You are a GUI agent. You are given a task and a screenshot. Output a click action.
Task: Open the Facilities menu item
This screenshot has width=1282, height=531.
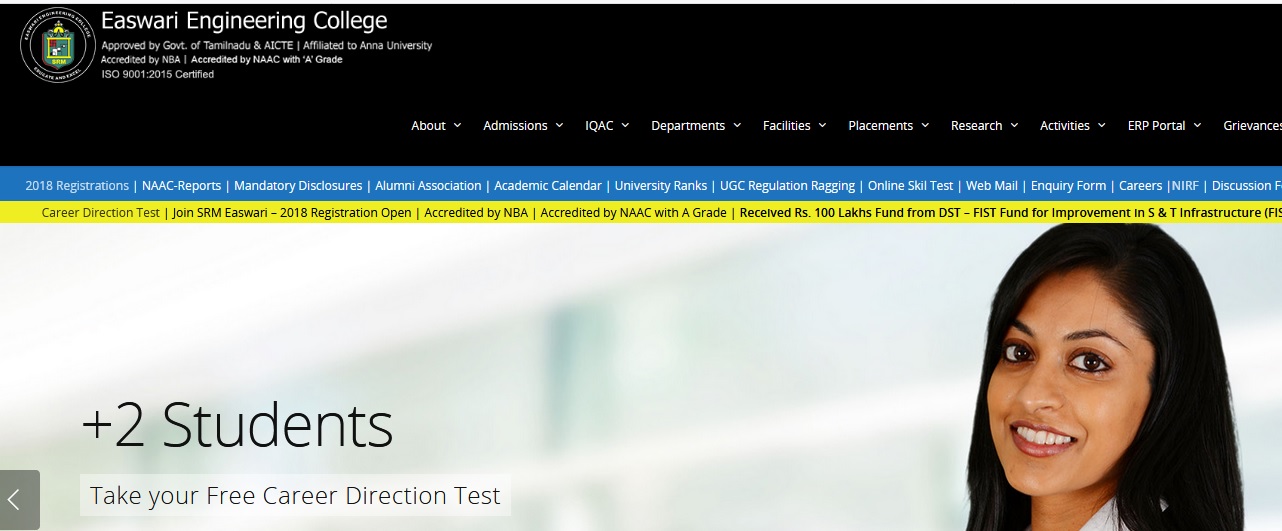click(x=787, y=126)
